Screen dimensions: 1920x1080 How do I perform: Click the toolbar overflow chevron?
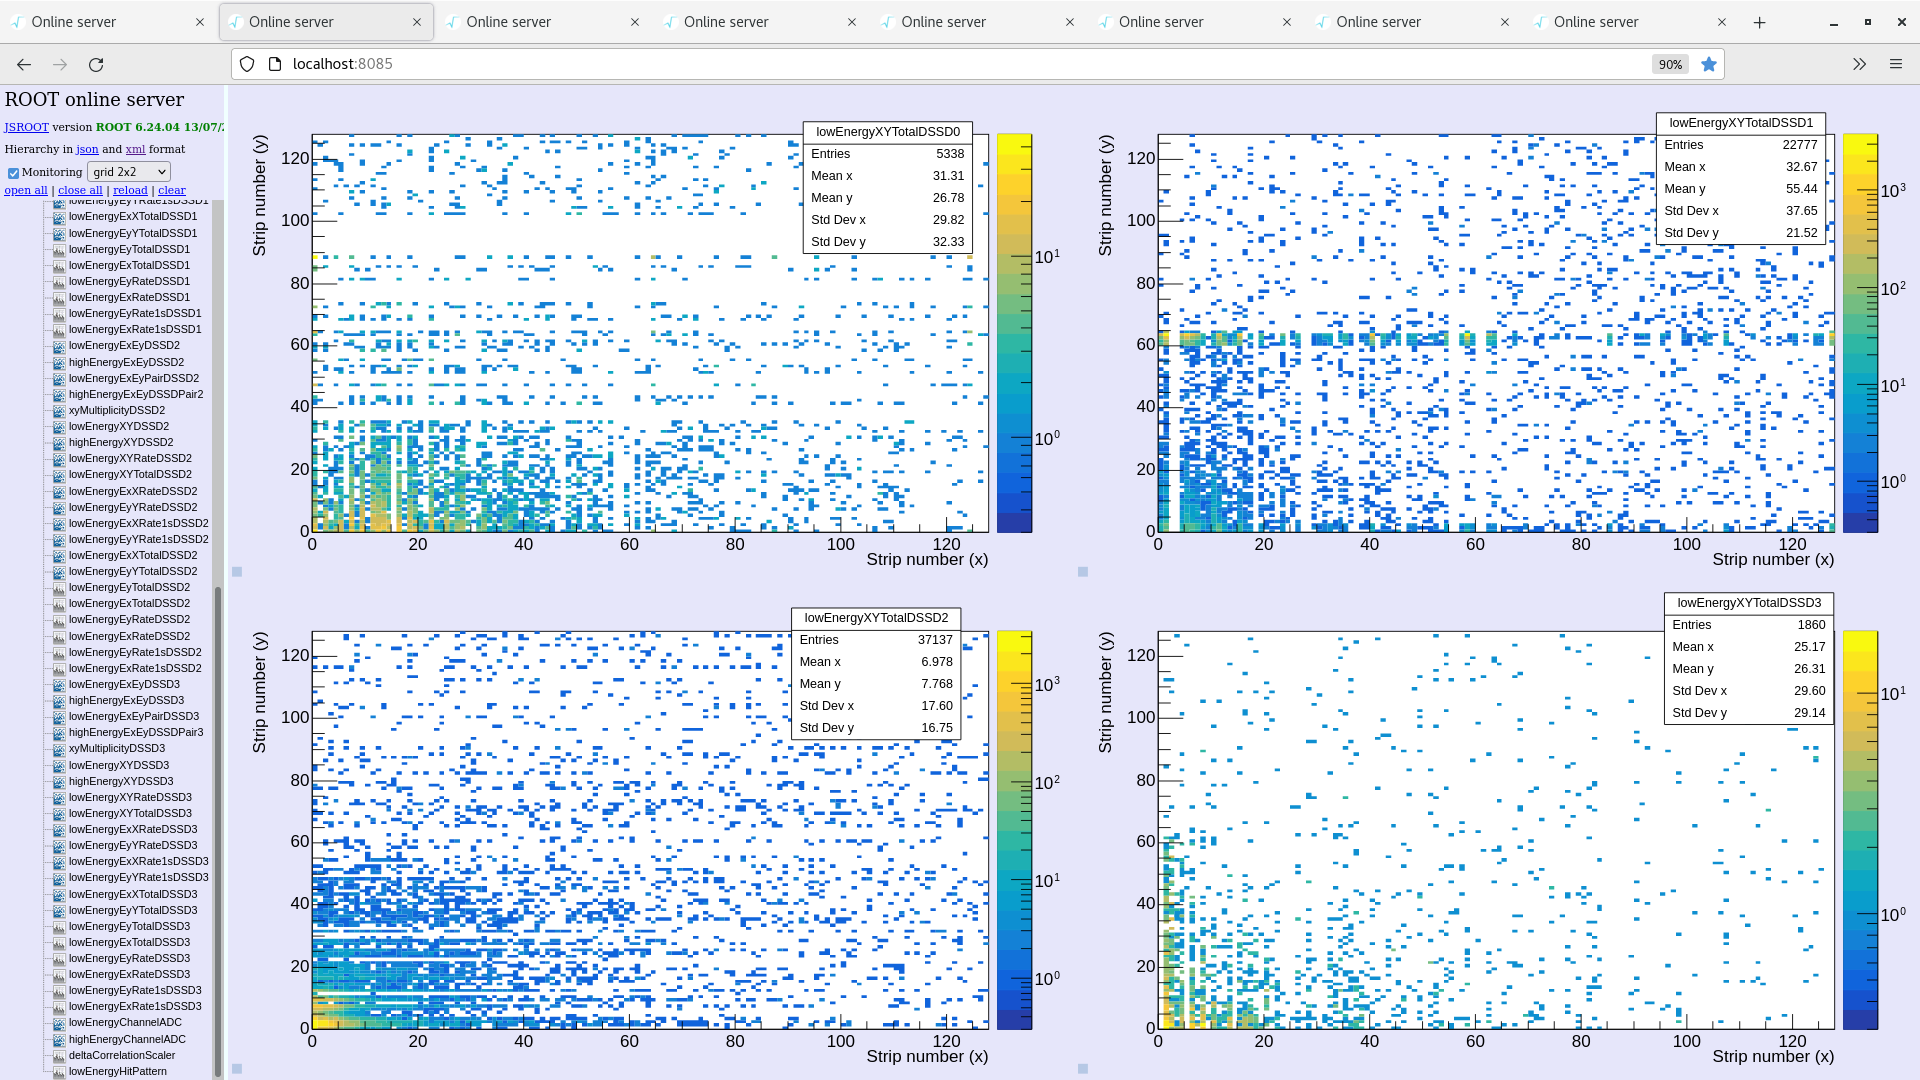pyautogui.click(x=1859, y=63)
